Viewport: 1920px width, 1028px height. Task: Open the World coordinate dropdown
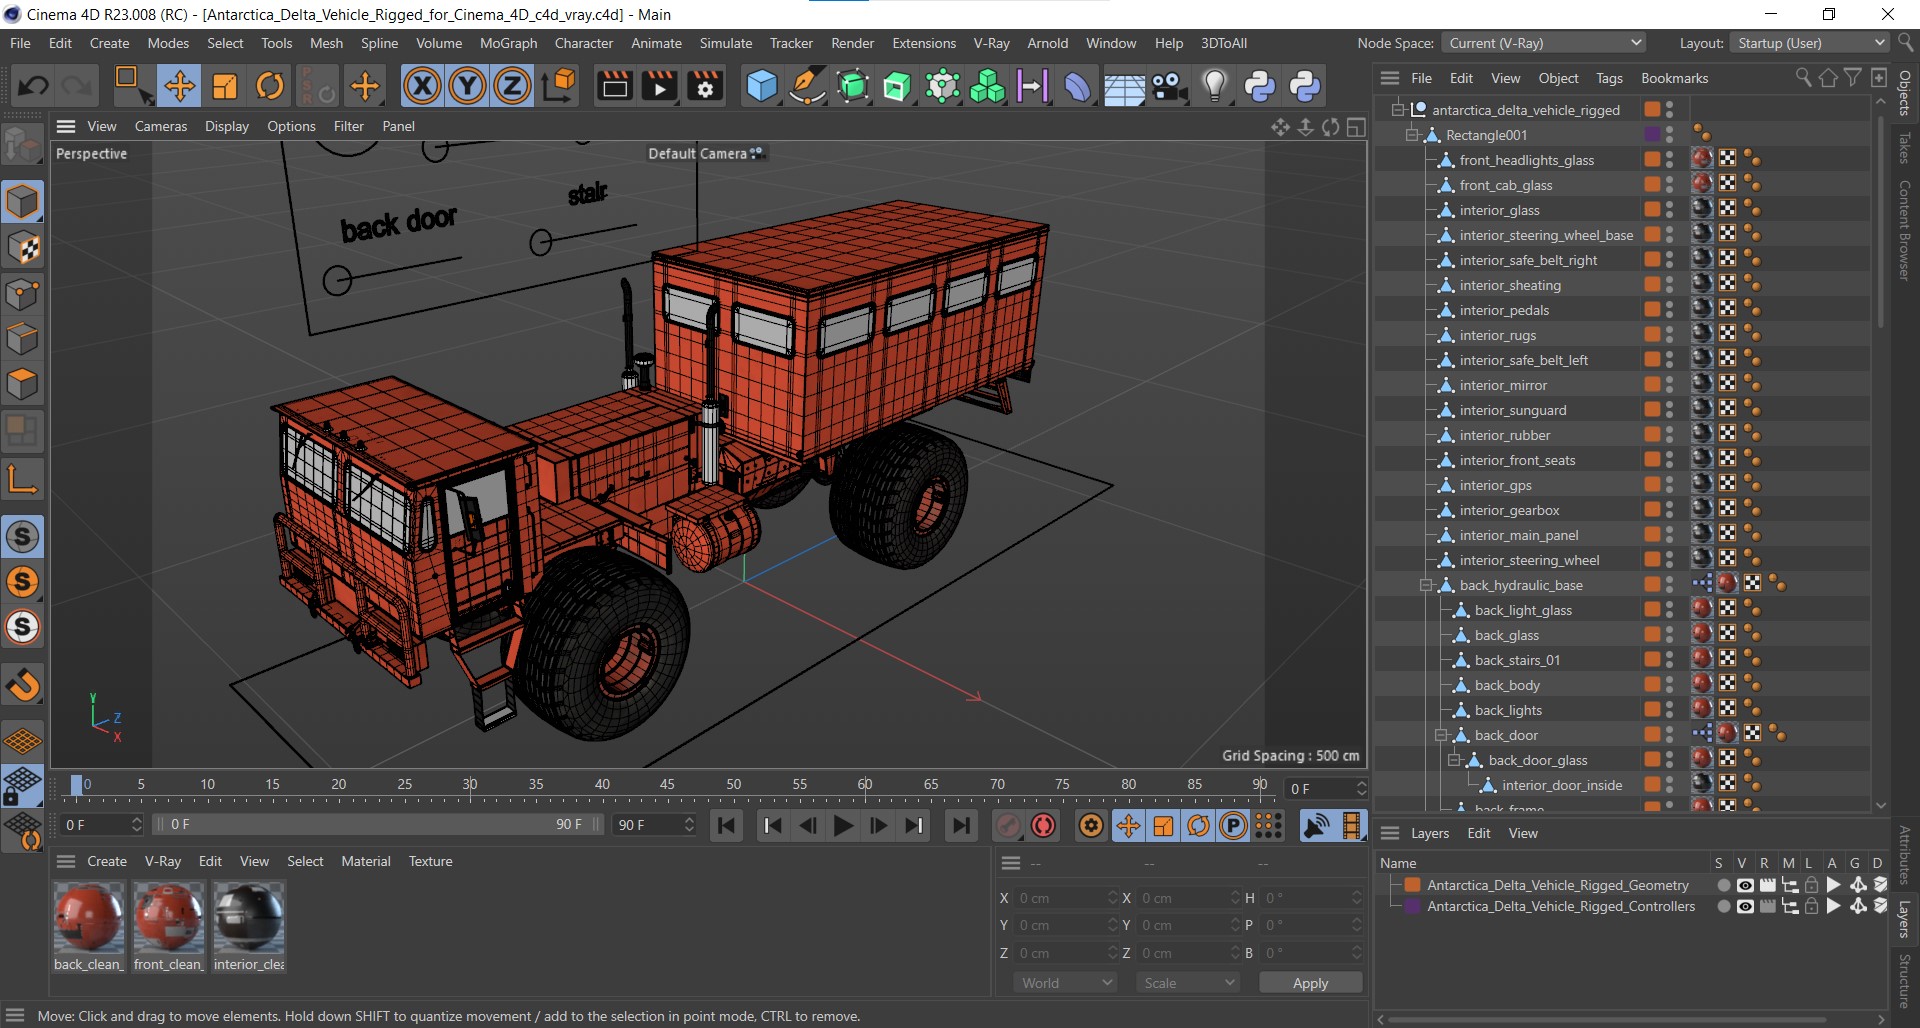point(1066,983)
